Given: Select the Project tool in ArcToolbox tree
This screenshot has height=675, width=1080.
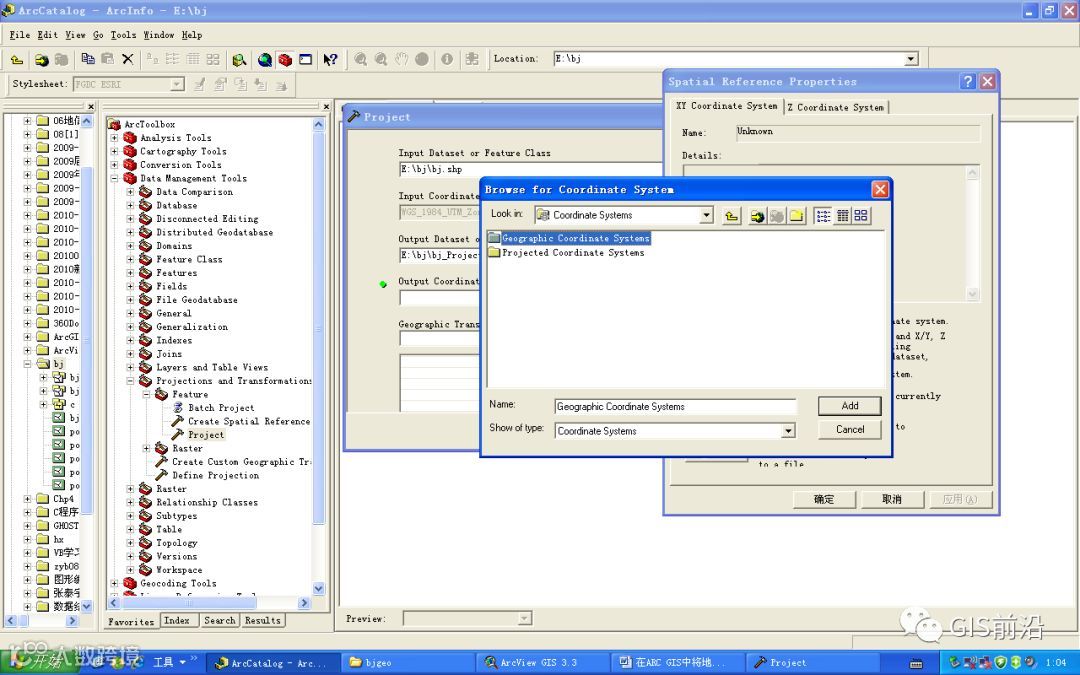Looking at the screenshot, I should (206, 435).
